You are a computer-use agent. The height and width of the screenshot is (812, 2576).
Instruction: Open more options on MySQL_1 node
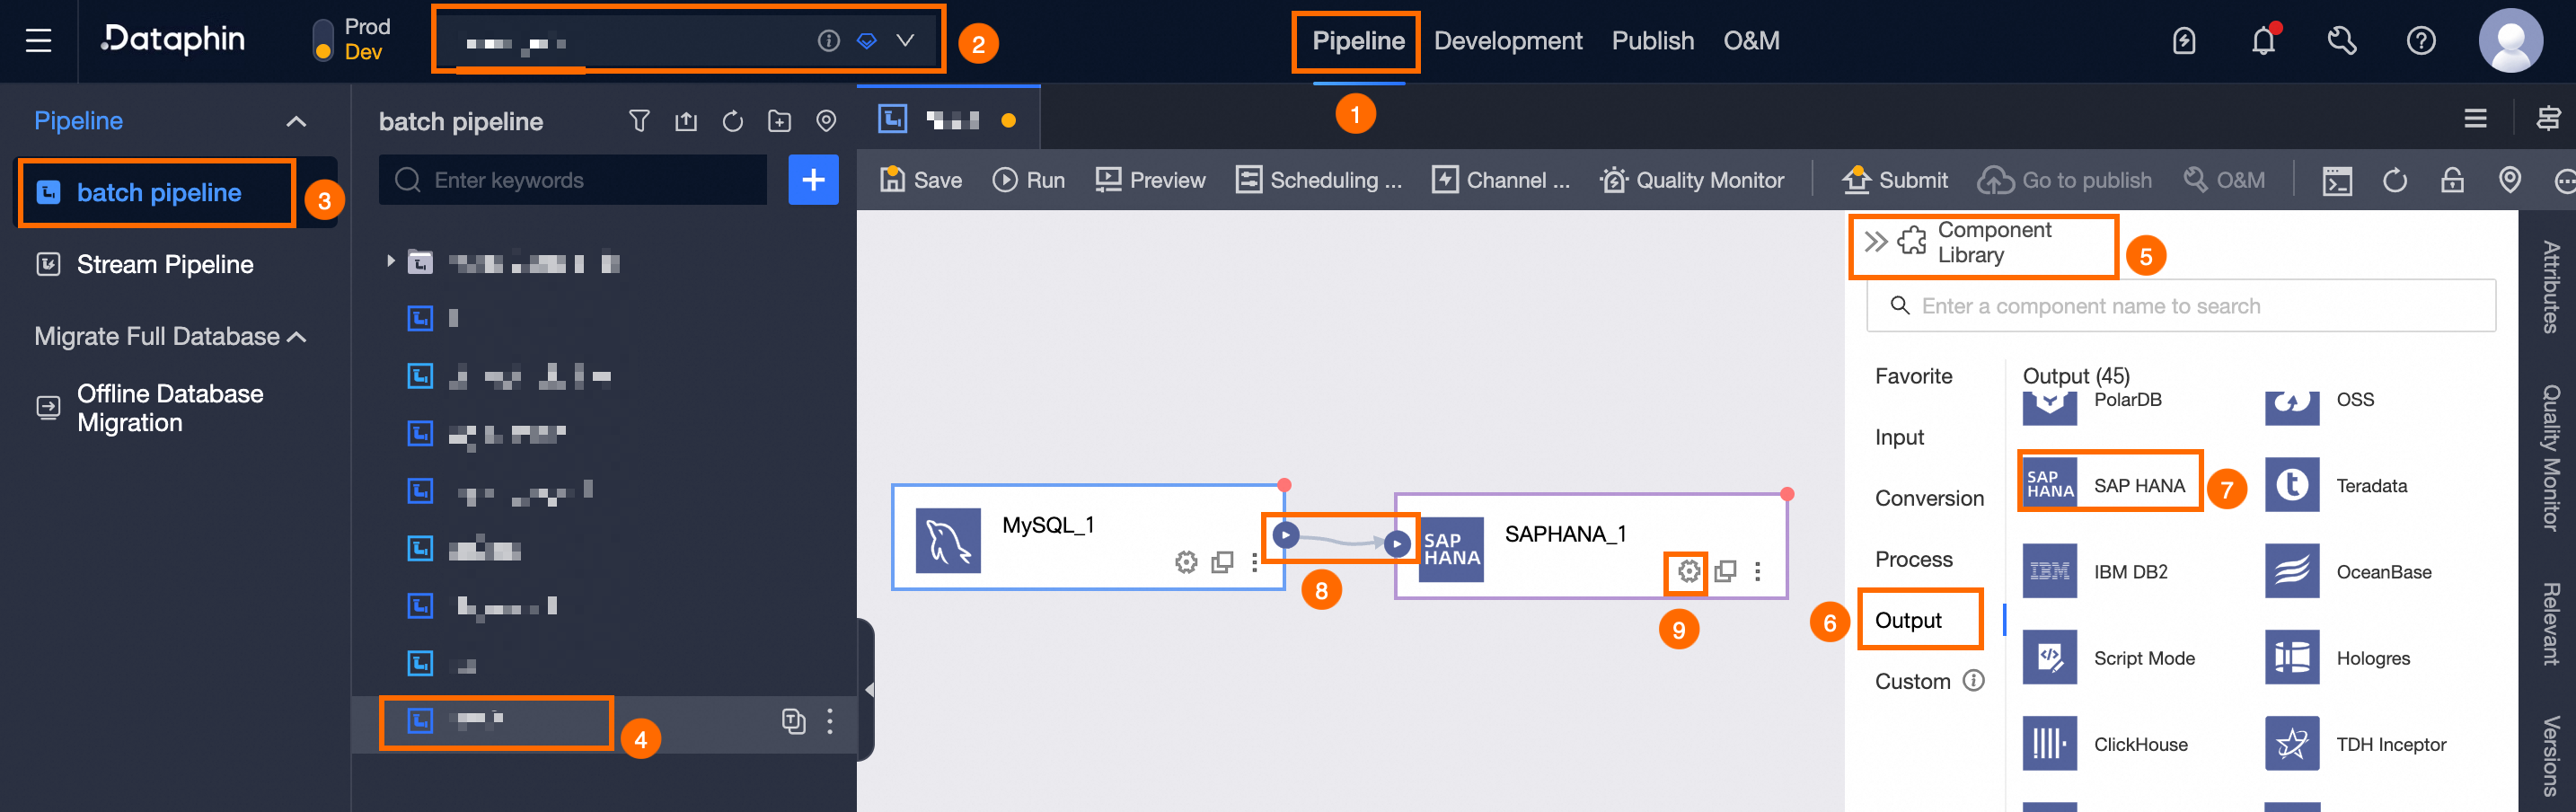[1254, 563]
